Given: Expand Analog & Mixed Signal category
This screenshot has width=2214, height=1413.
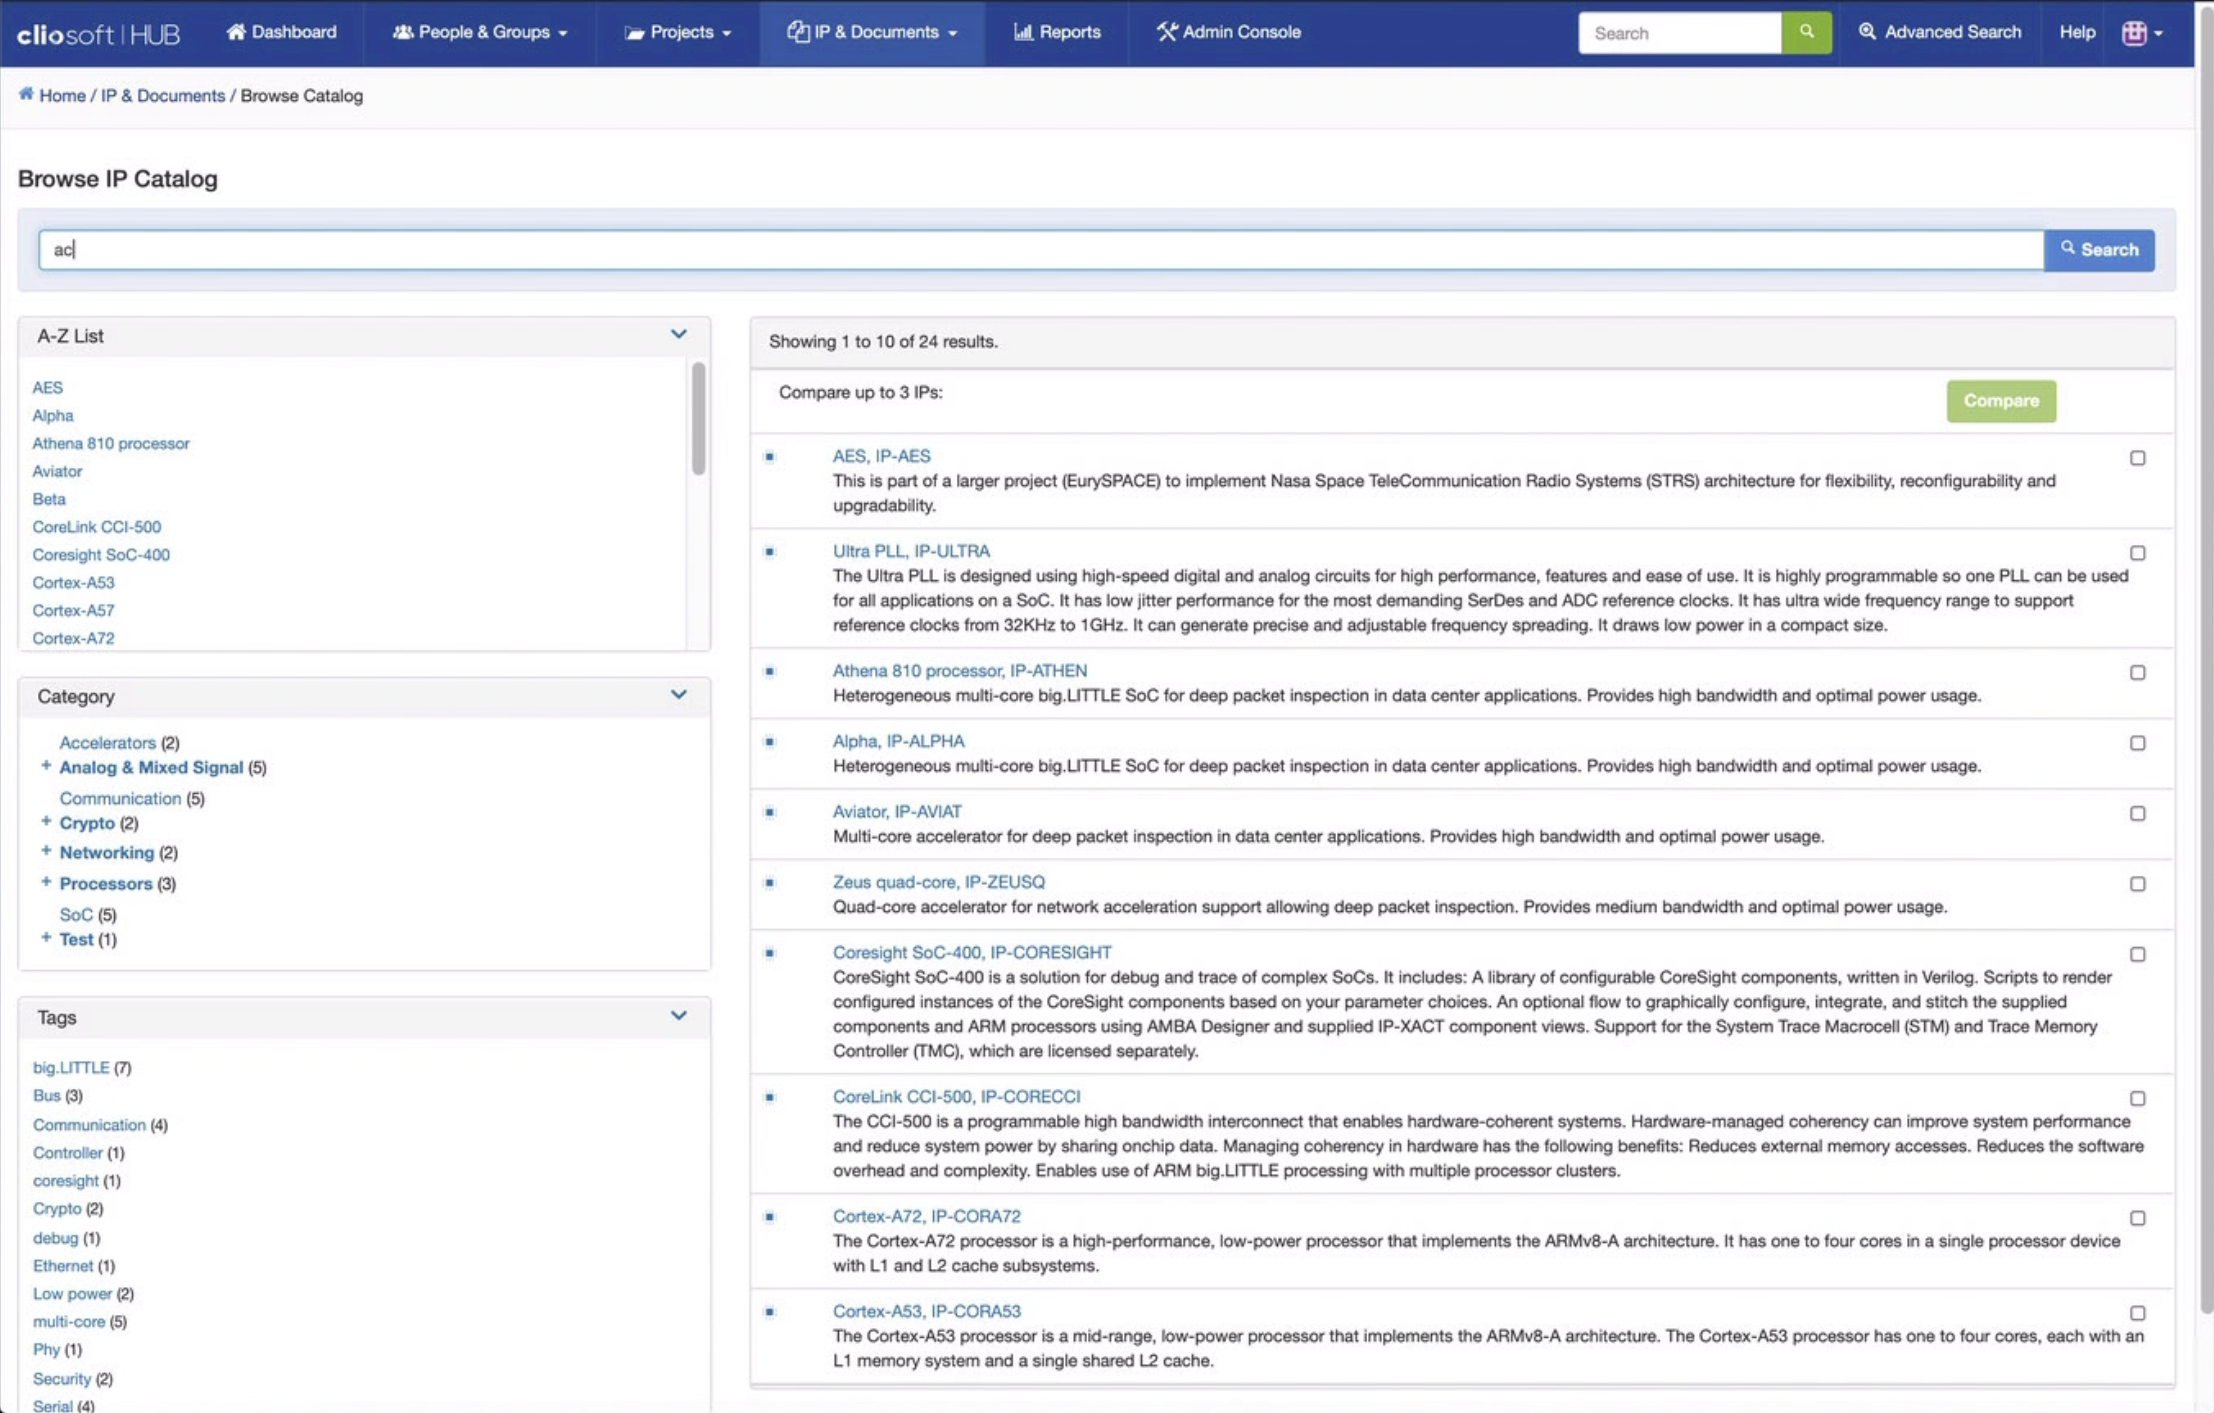Looking at the screenshot, I should point(46,766).
